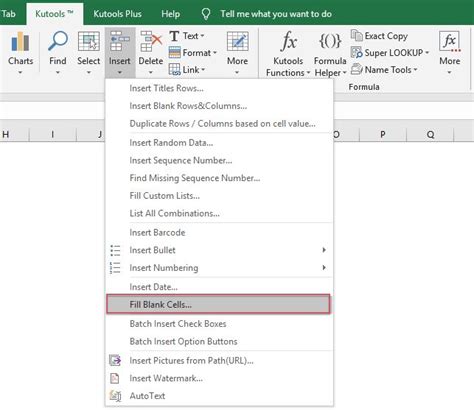Click the Select range icon
The width and height of the screenshot is (474, 410).
89,42
